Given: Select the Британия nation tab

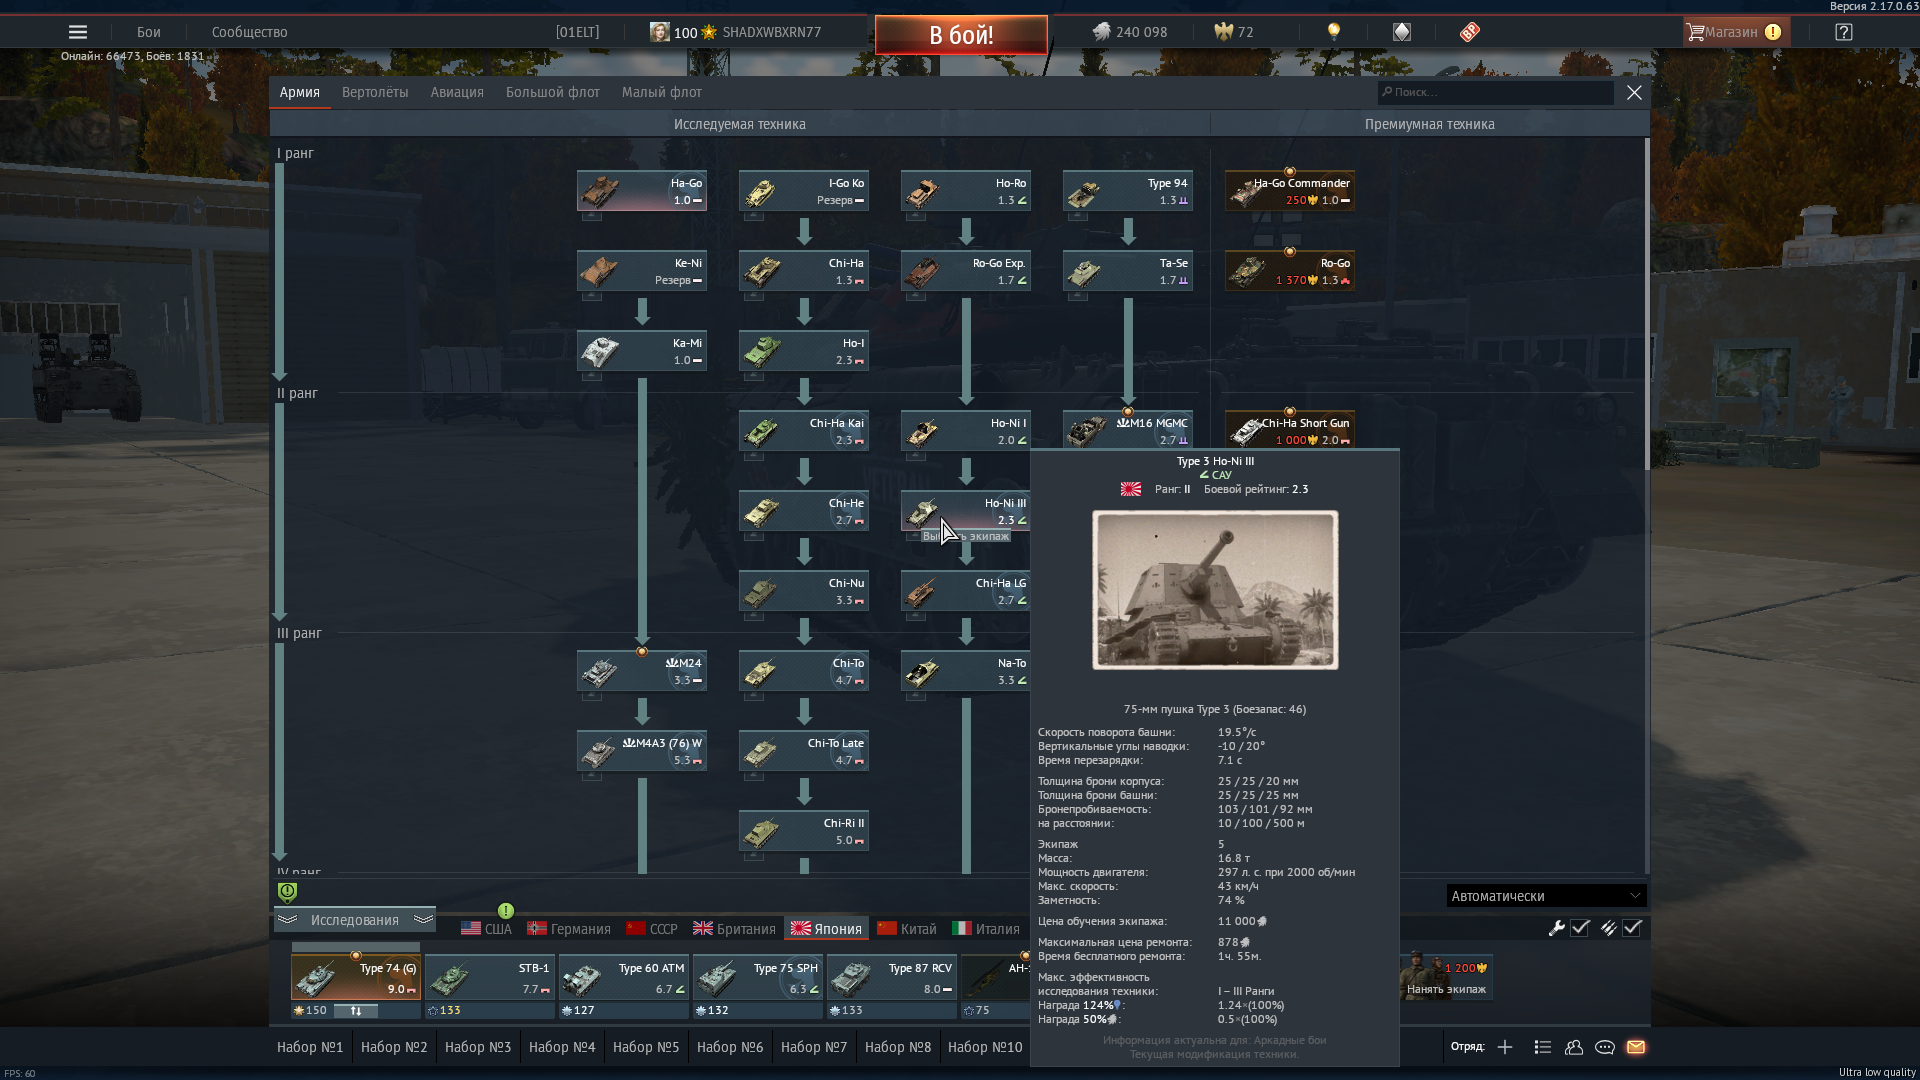Looking at the screenshot, I should point(734,929).
